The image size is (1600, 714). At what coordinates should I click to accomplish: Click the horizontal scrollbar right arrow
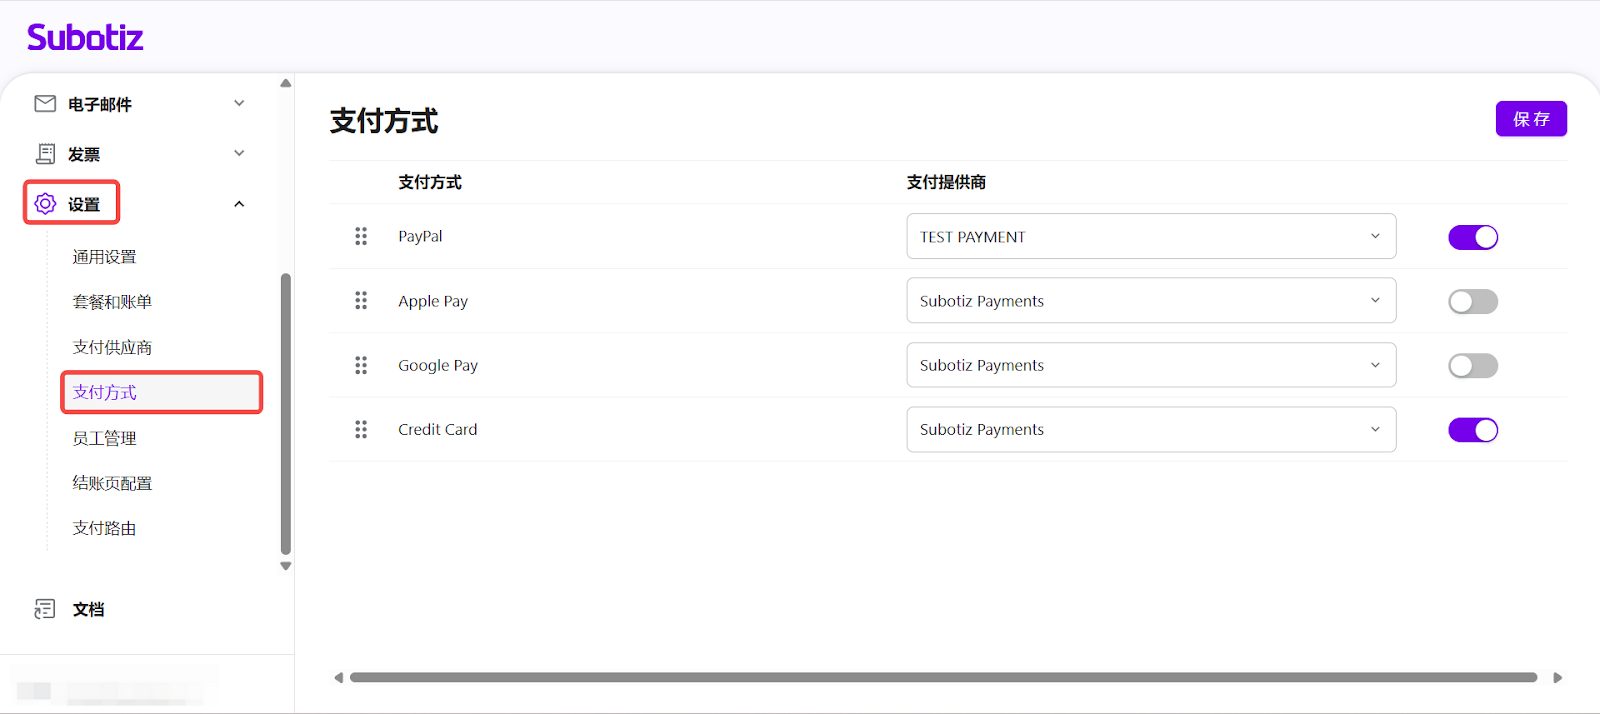1557,678
